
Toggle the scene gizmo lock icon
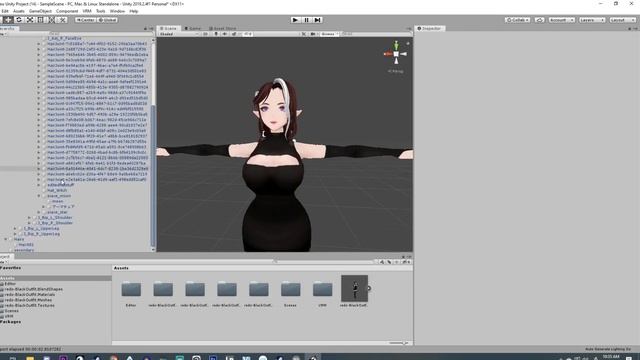(408, 43)
